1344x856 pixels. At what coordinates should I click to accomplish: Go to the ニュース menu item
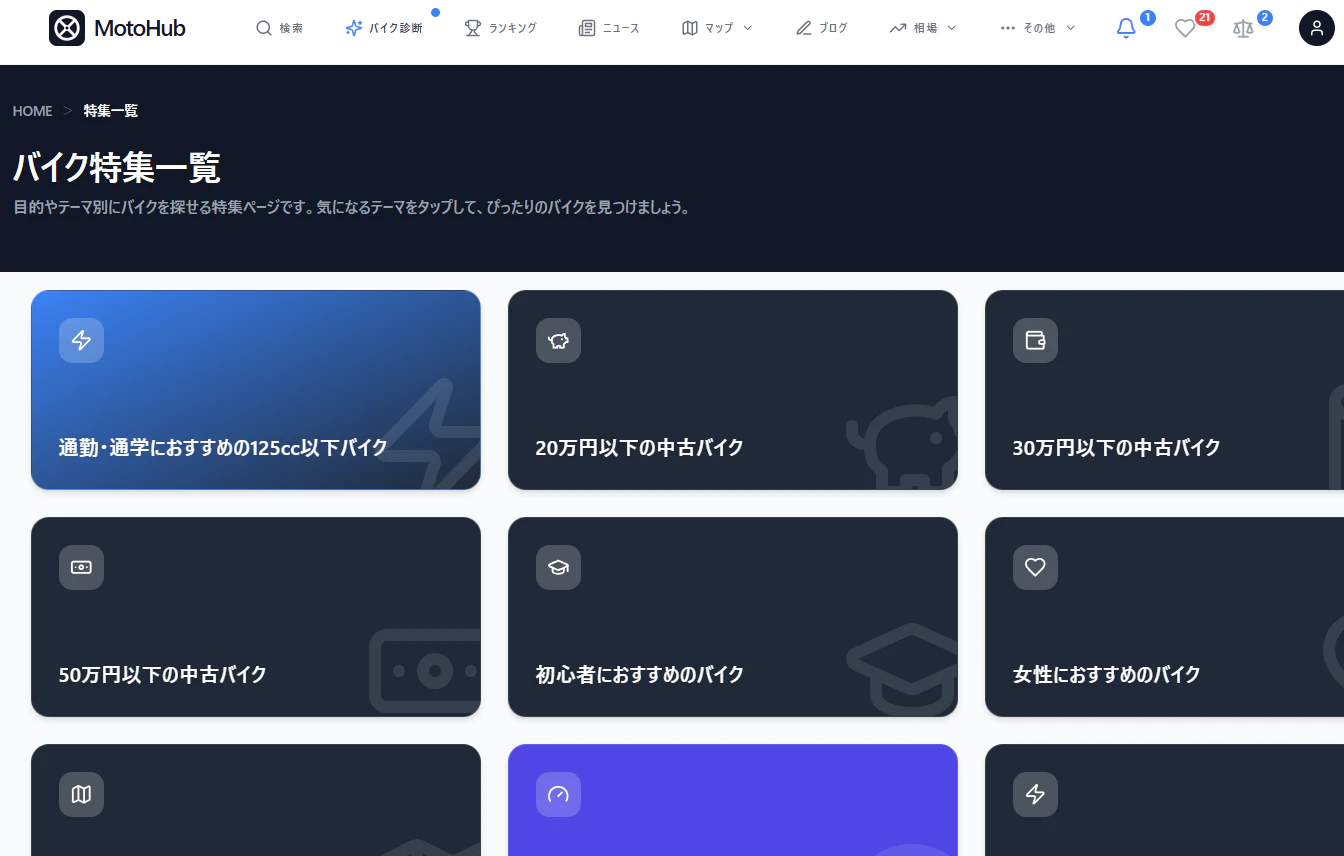[x=609, y=28]
